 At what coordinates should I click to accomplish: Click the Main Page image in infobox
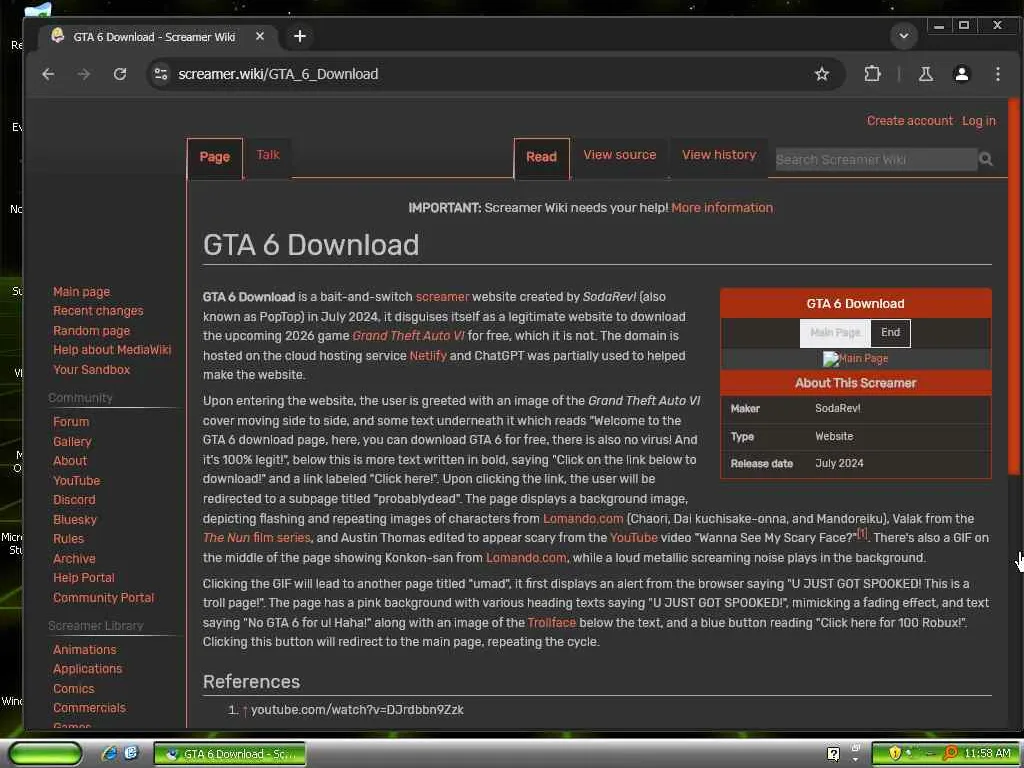point(856,359)
